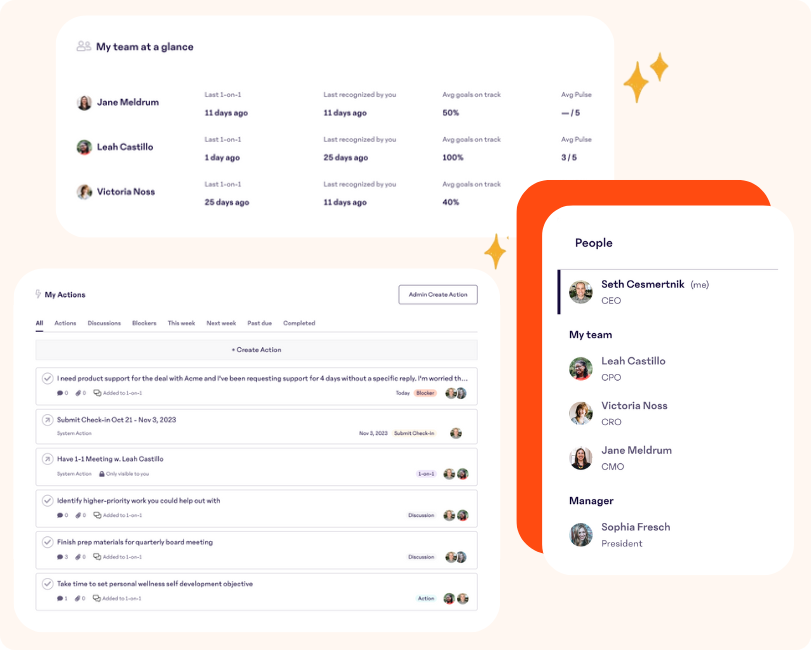Mark the Acme product support action complete
The height and width of the screenshot is (650, 811).
click(x=47, y=378)
